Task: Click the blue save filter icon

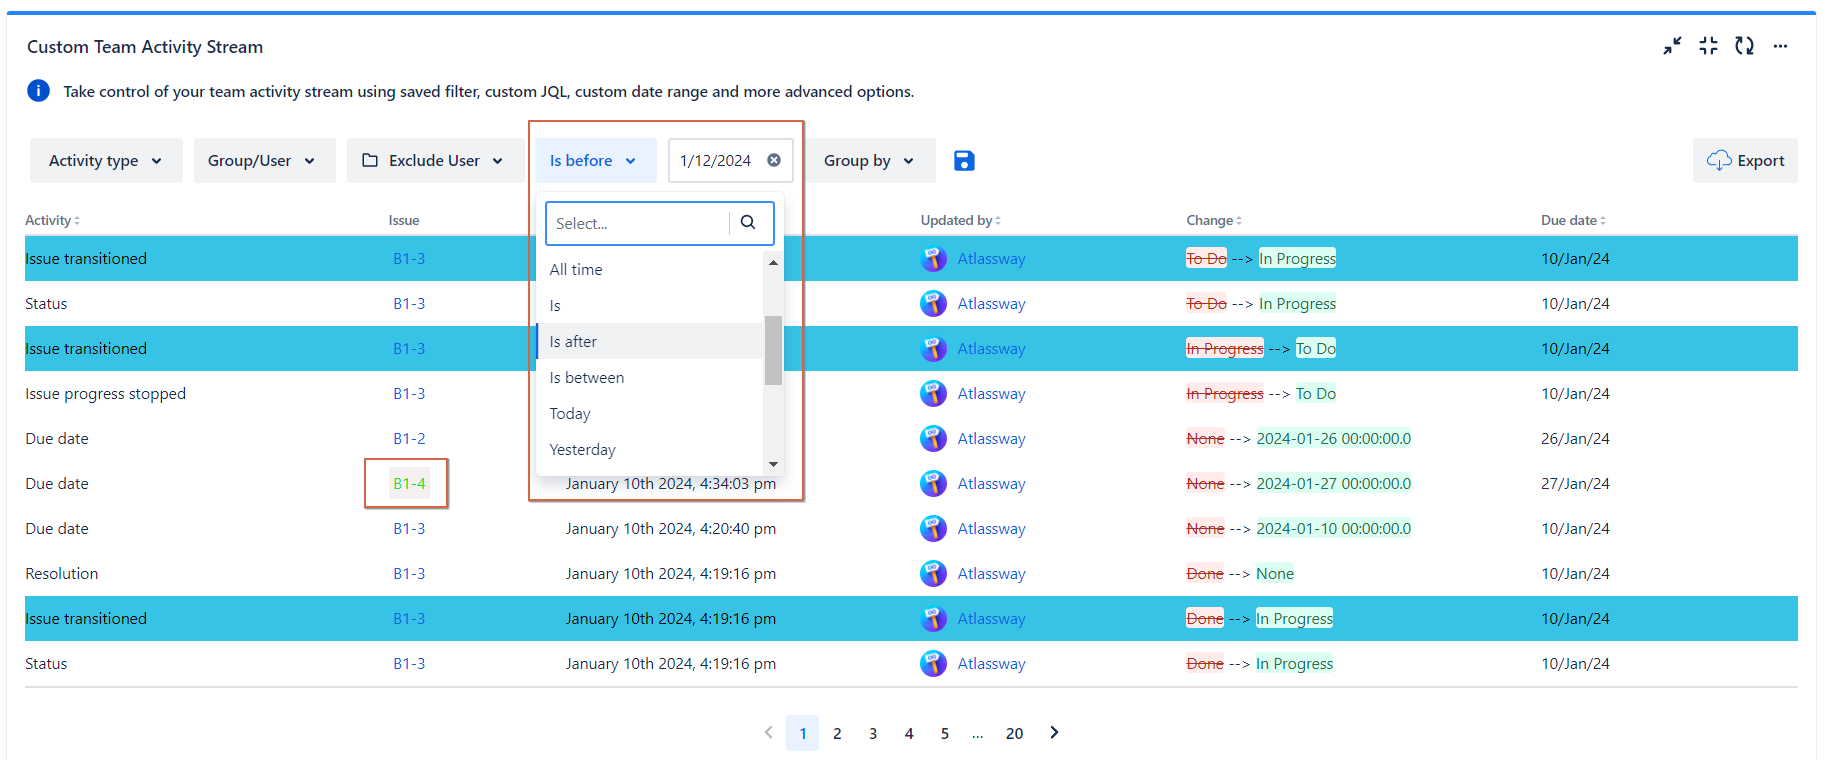Action: click(964, 161)
